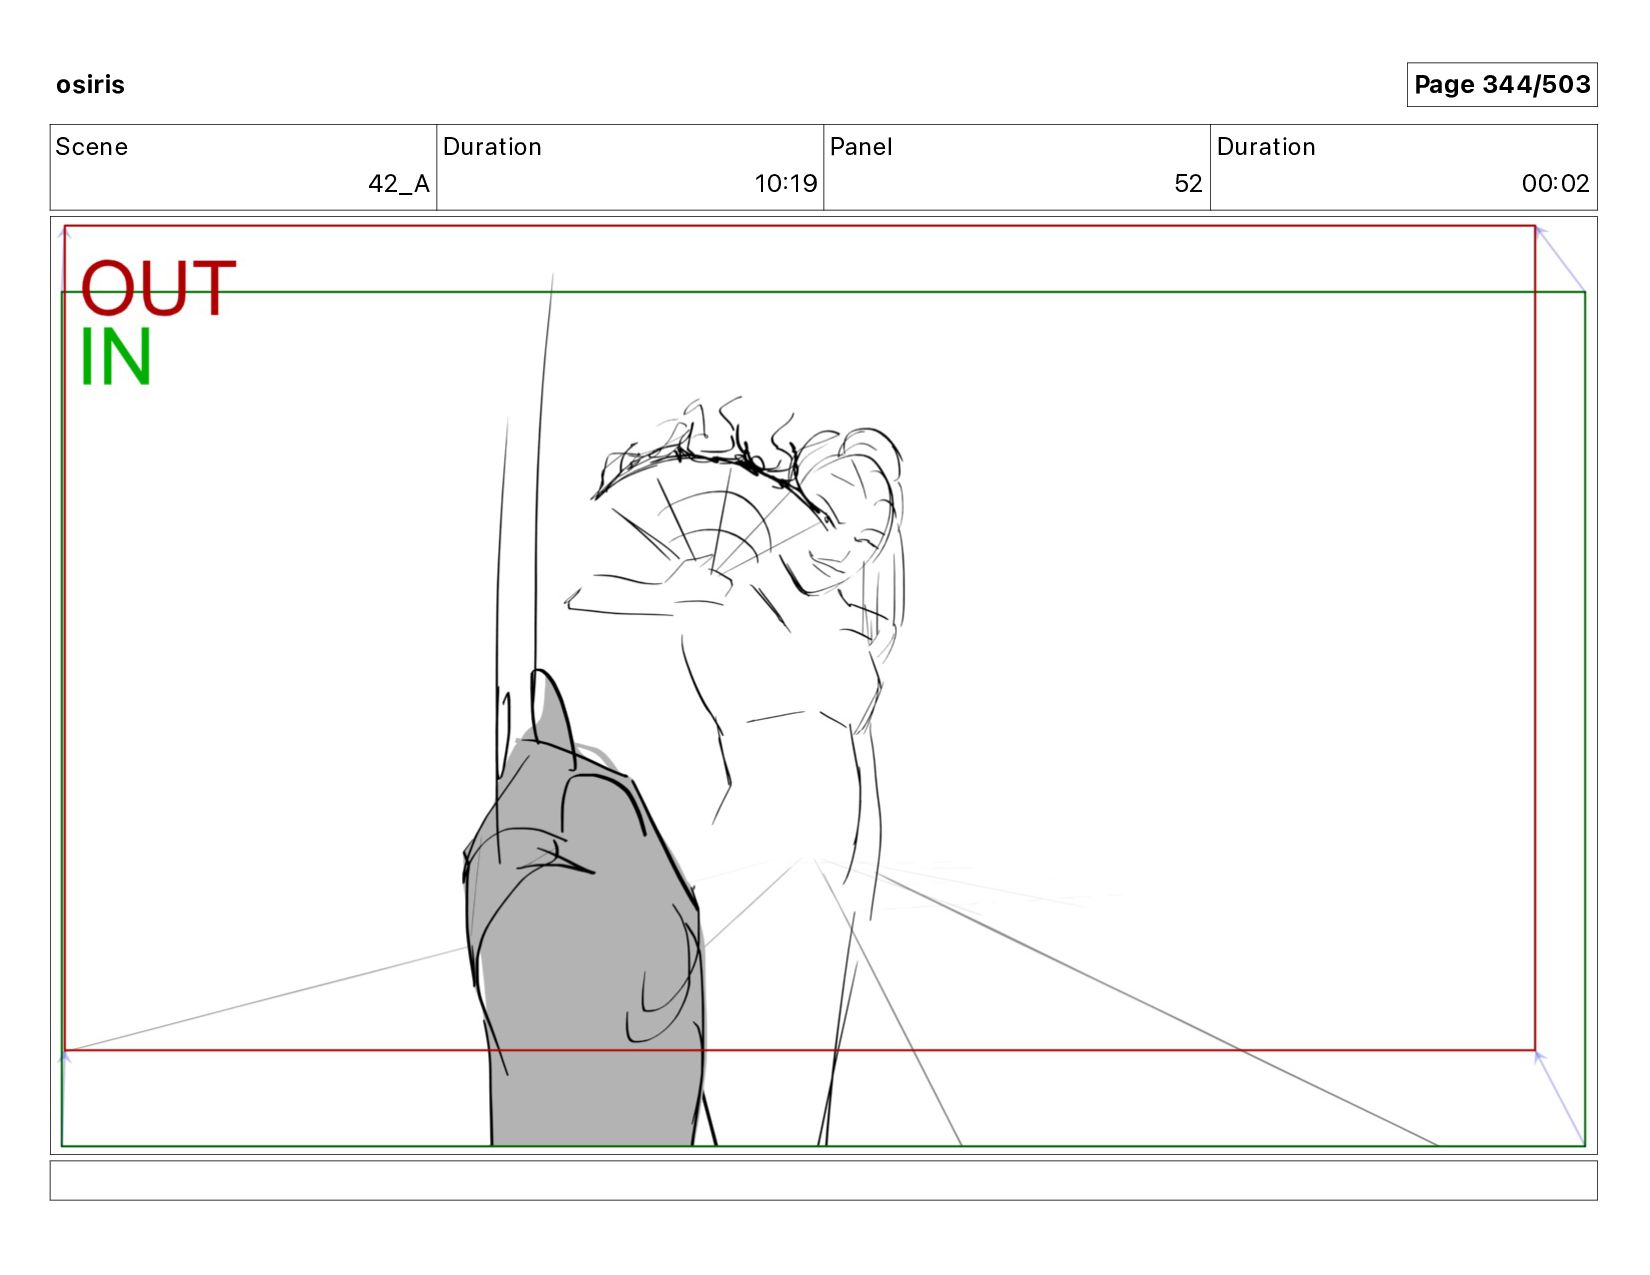Image resolution: width=1650 pixels, height=1275 pixels.
Task: Click the scene duration value '10:19'
Action: (786, 184)
